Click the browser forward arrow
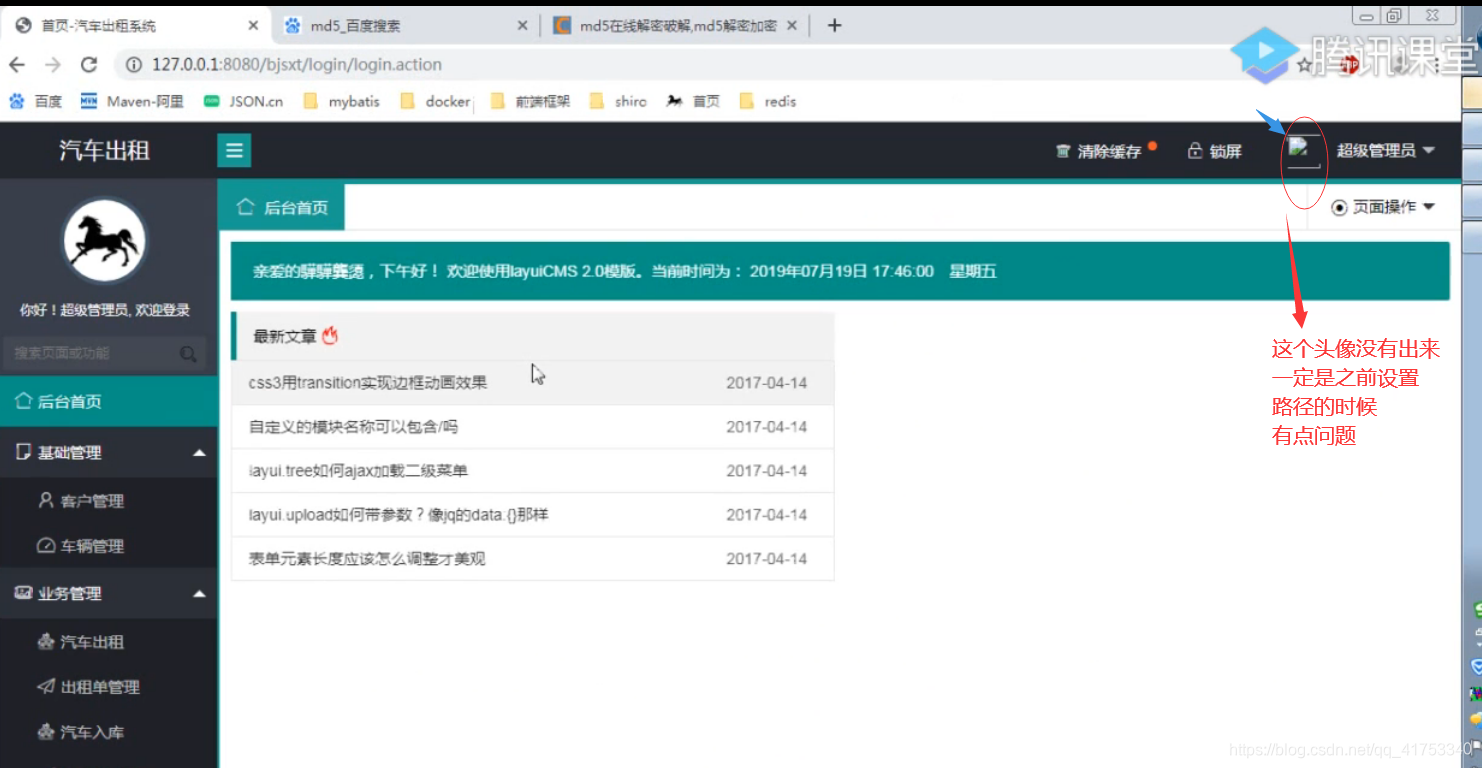The width and height of the screenshot is (1482, 768). click(x=53, y=65)
